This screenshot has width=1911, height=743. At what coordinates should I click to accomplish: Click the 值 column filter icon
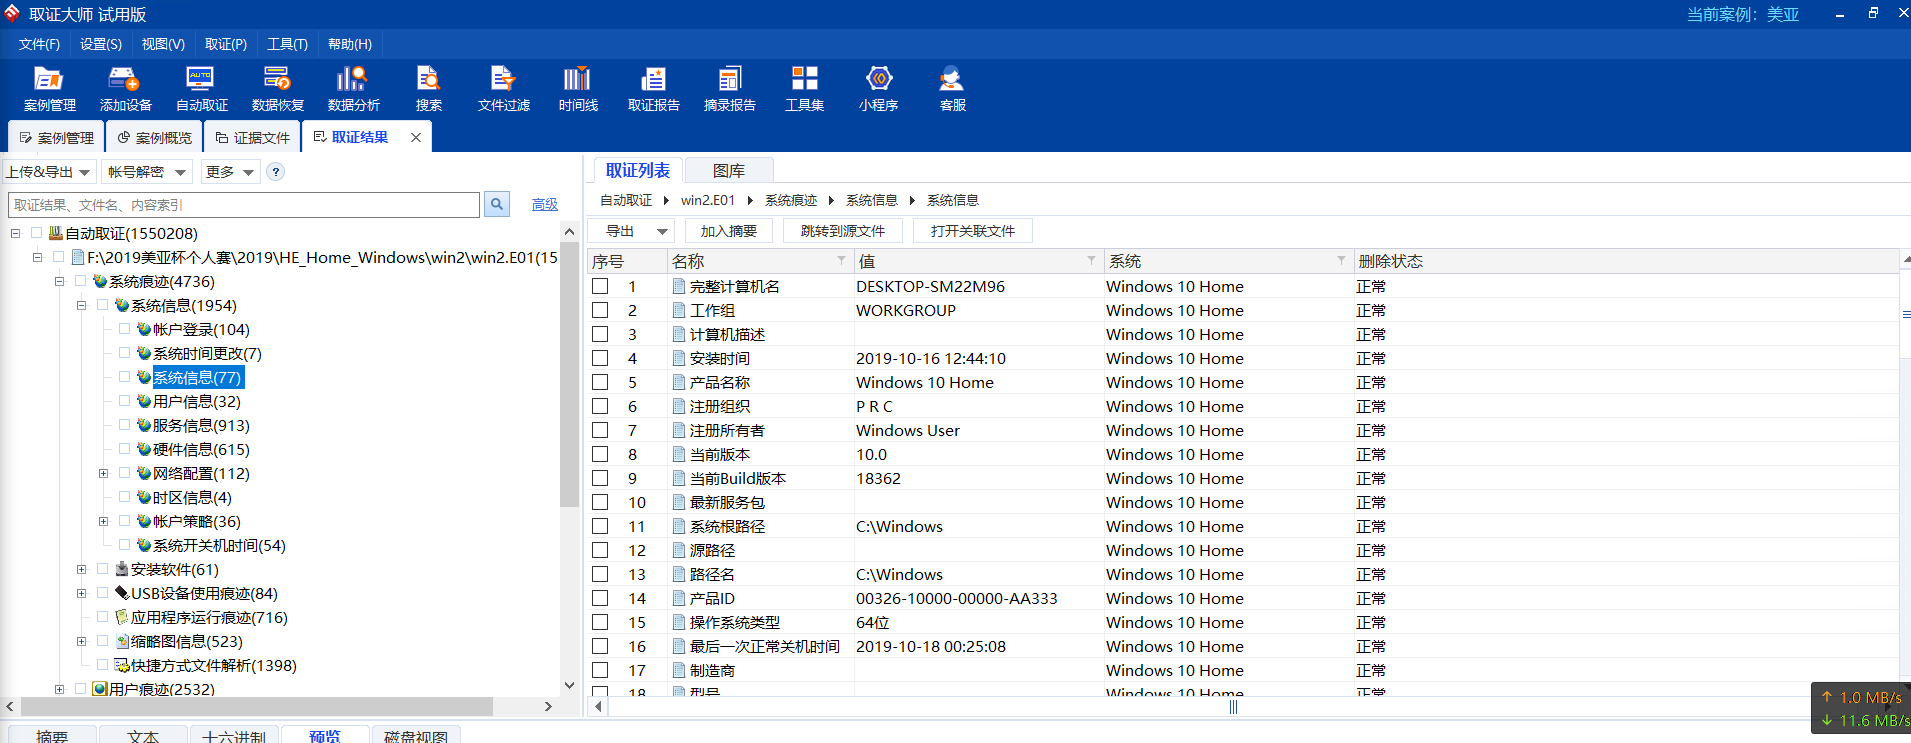(x=1091, y=261)
